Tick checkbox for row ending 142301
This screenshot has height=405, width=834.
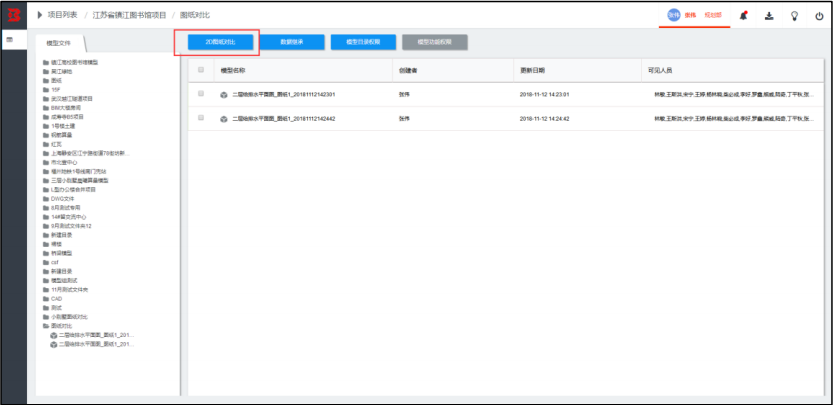201,94
